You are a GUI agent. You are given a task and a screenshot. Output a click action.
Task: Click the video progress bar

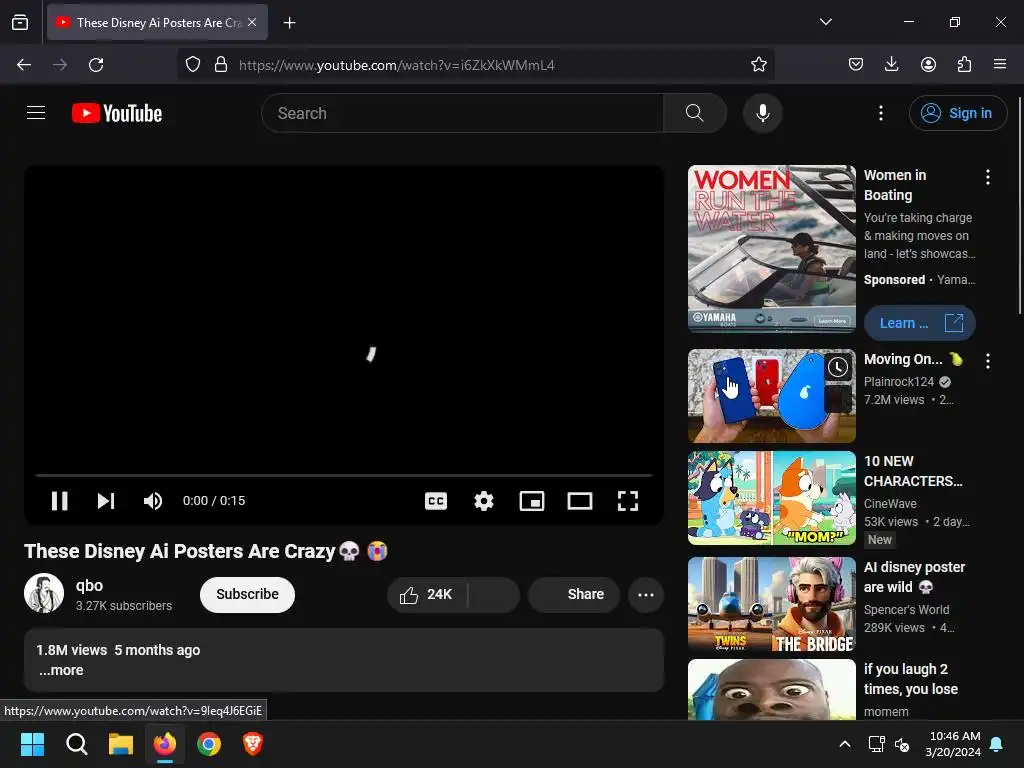pos(344,475)
